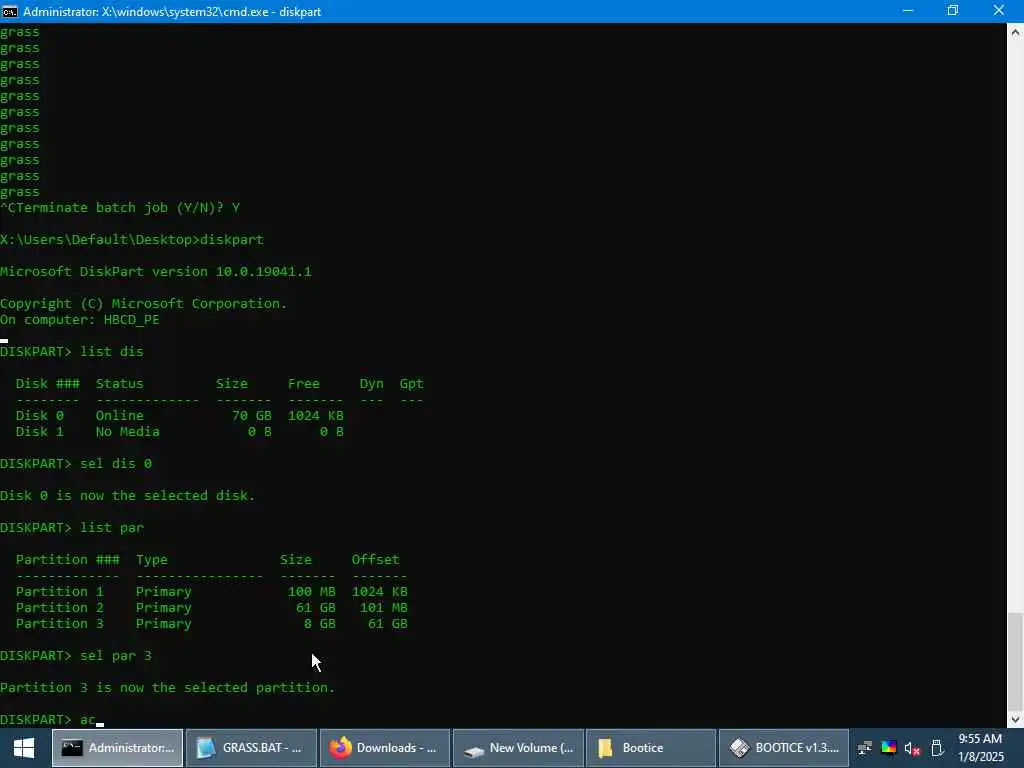Restore down the cmd window
The width and height of the screenshot is (1024, 768).
click(x=953, y=10)
